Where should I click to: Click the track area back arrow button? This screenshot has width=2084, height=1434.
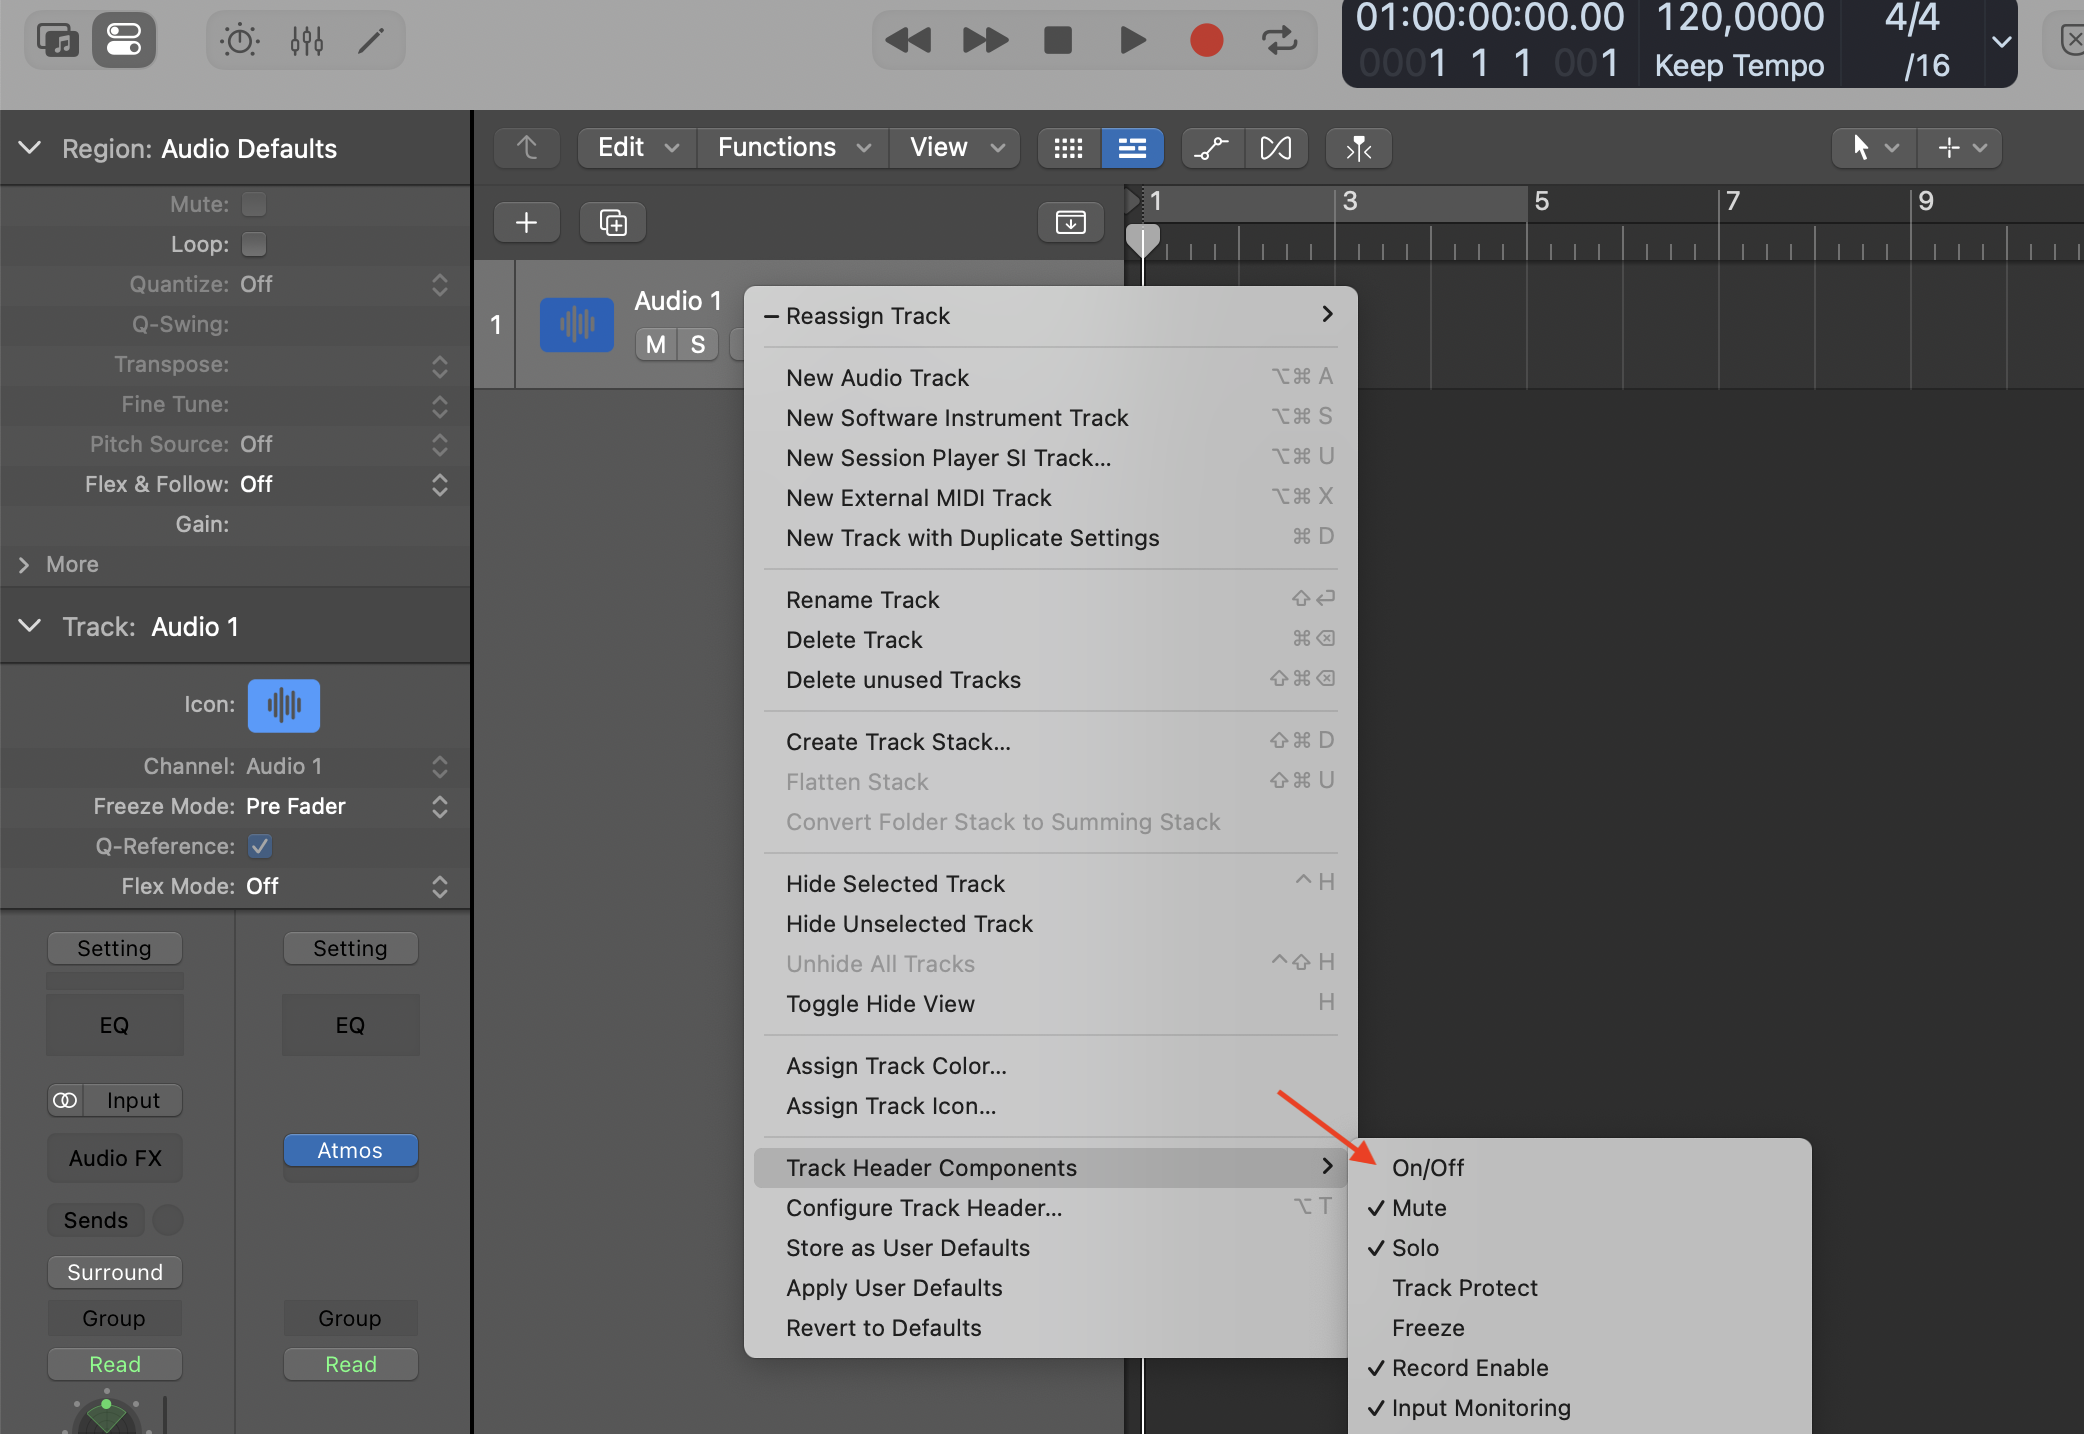tap(527, 148)
